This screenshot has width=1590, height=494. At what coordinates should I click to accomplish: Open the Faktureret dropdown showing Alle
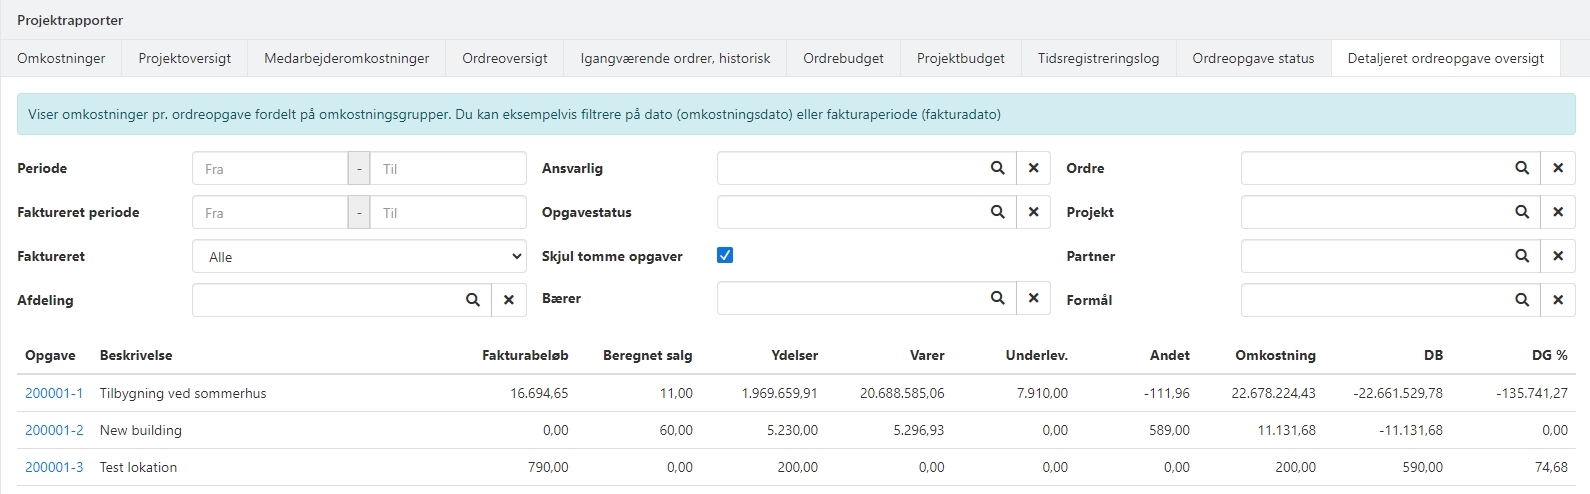coord(359,257)
